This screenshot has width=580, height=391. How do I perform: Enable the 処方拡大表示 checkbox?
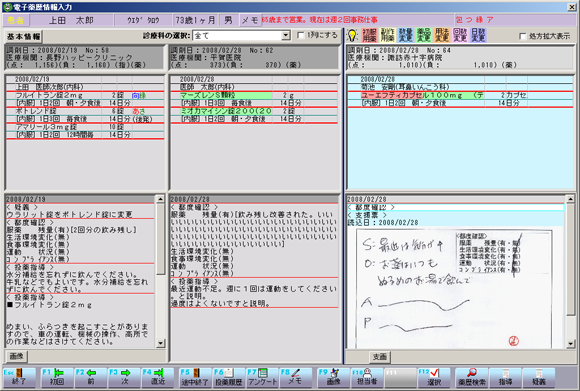[x=523, y=36]
